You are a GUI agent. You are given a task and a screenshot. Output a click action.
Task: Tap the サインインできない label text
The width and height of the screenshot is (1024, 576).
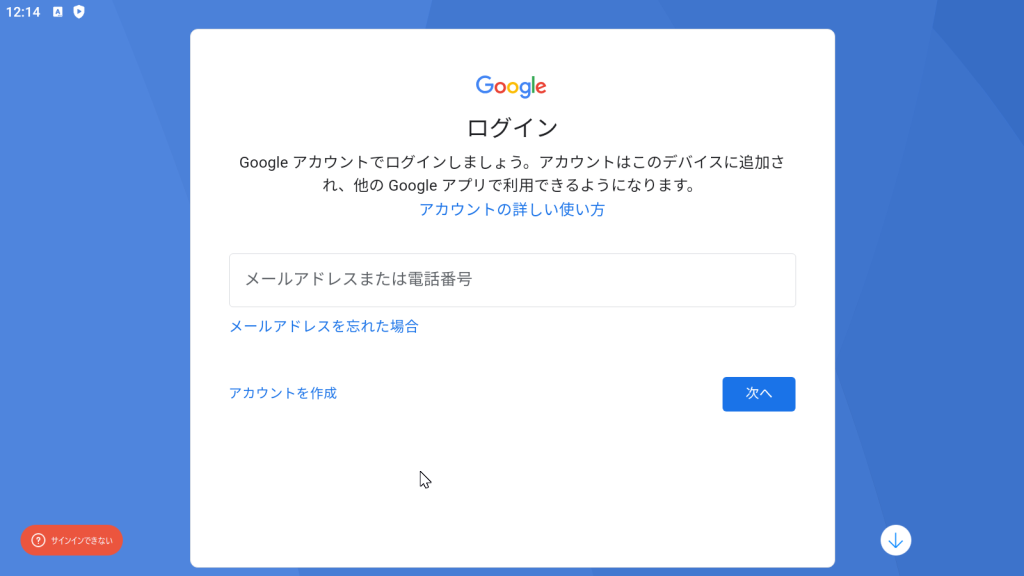pyautogui.click(x=82, y=540)
